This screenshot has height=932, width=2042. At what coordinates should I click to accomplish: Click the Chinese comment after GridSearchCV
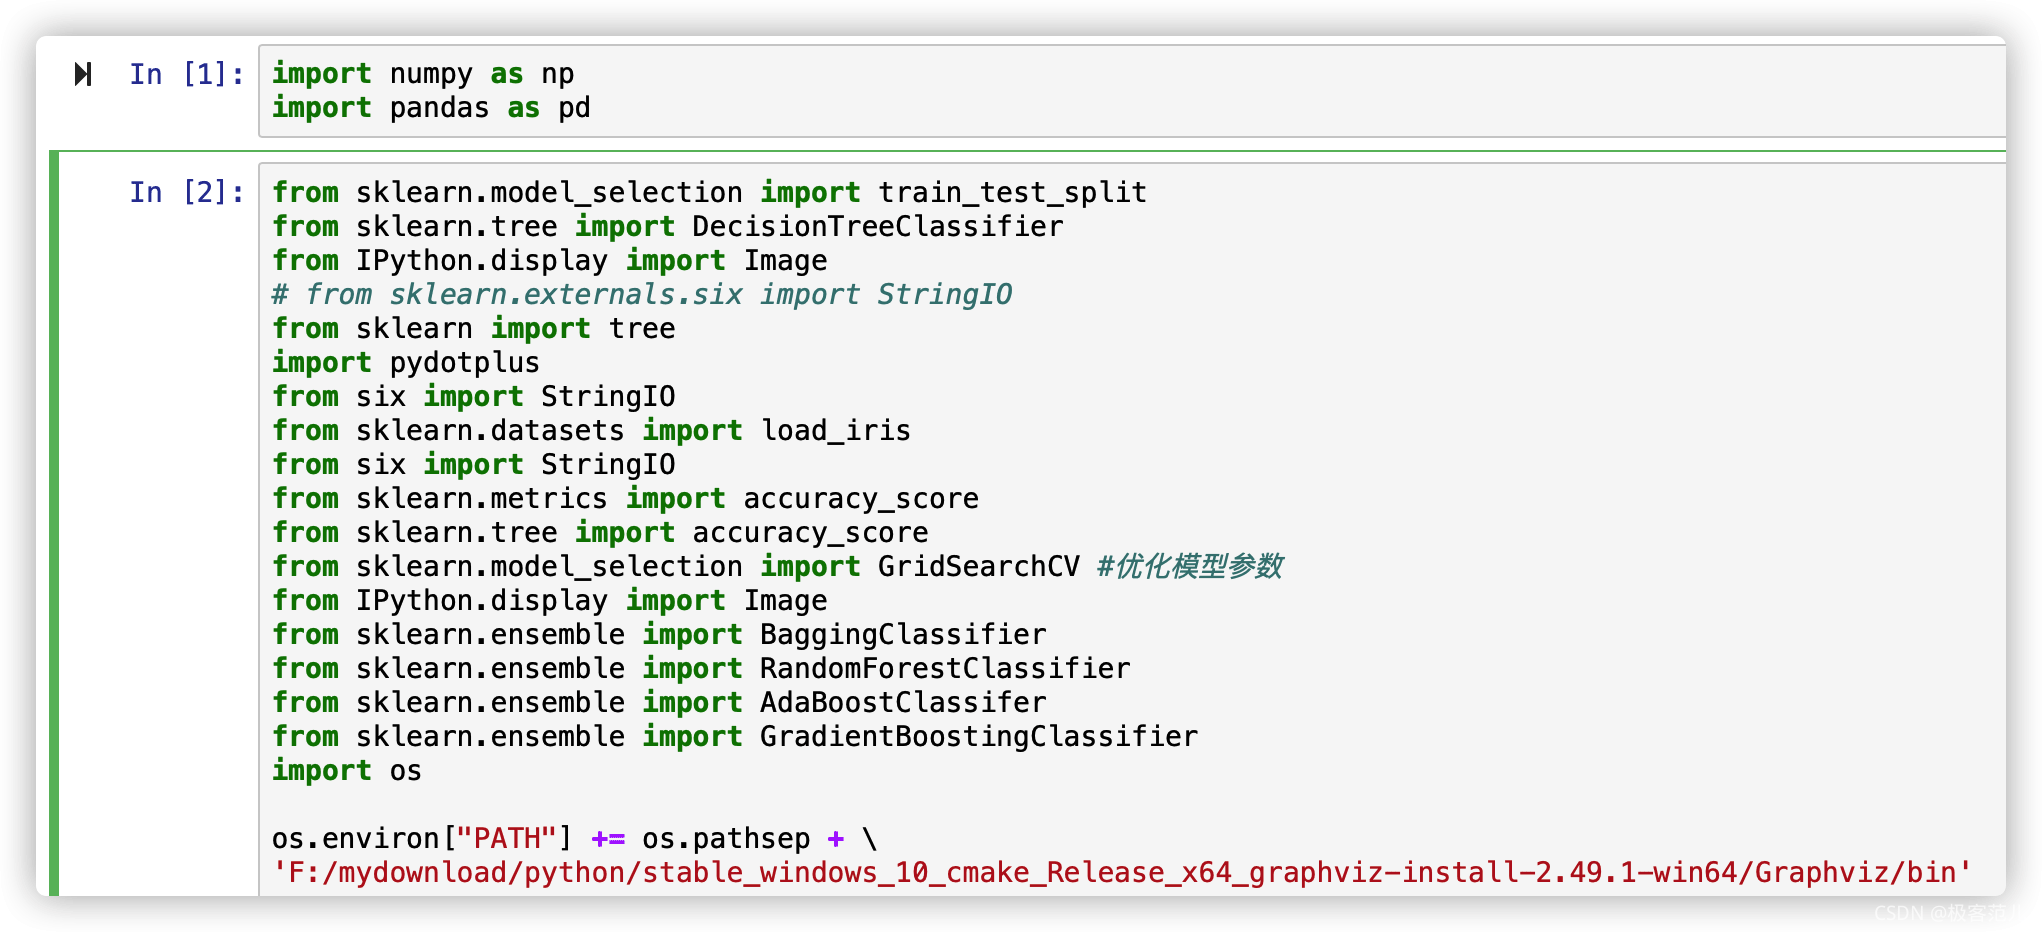[1189, 566]
